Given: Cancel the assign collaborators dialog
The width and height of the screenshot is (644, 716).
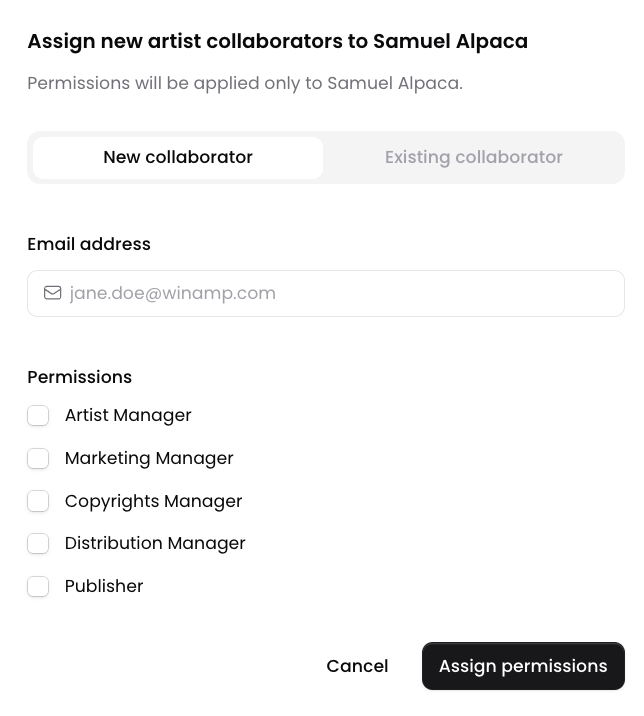Looking at the screenshot, I should point(357,666).
